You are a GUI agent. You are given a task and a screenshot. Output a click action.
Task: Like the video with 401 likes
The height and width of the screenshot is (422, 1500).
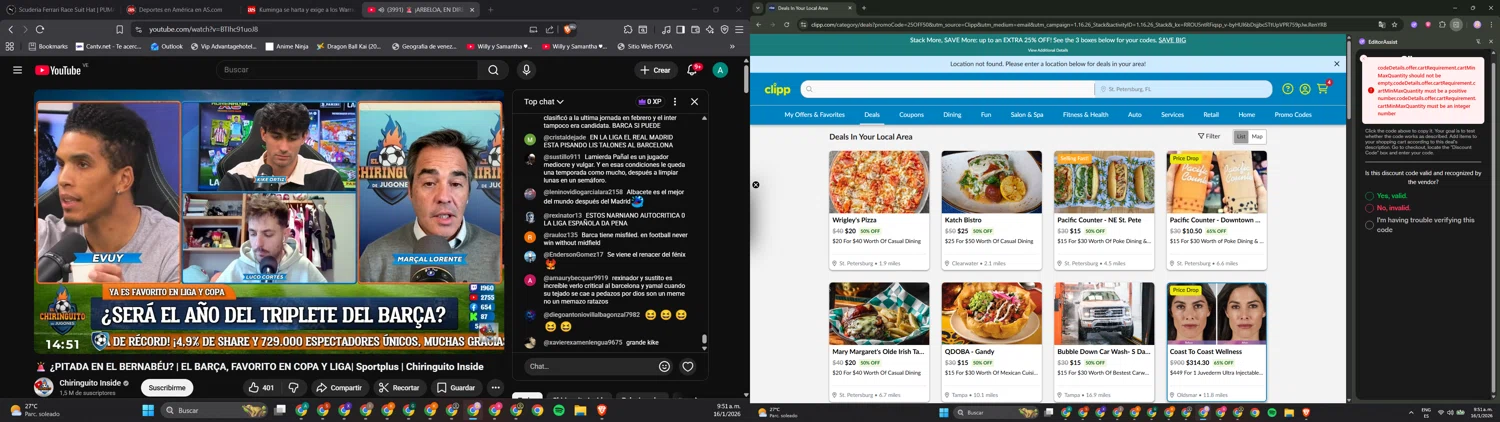(x=261, y=387)
